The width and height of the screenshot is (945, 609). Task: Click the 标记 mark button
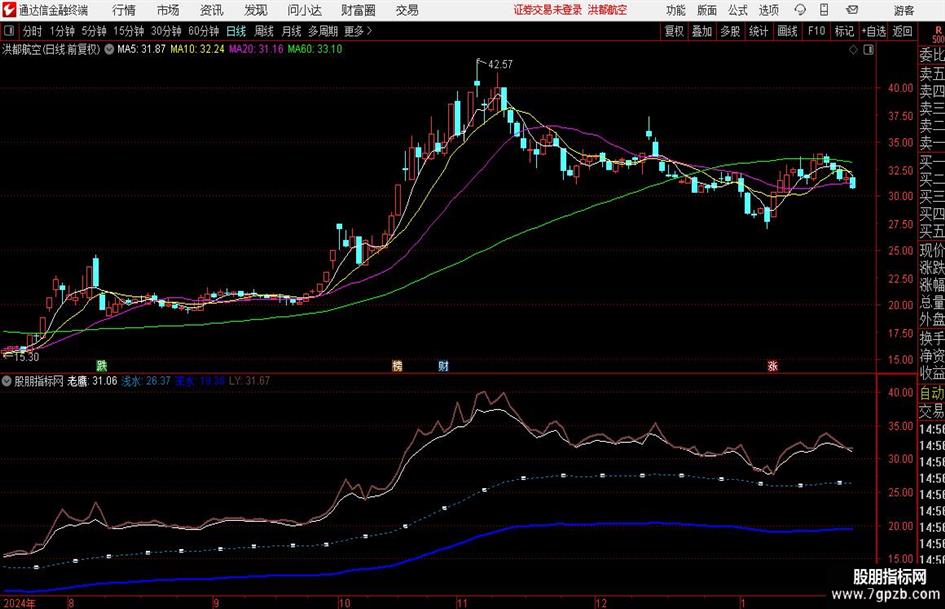tap(844, 31)
